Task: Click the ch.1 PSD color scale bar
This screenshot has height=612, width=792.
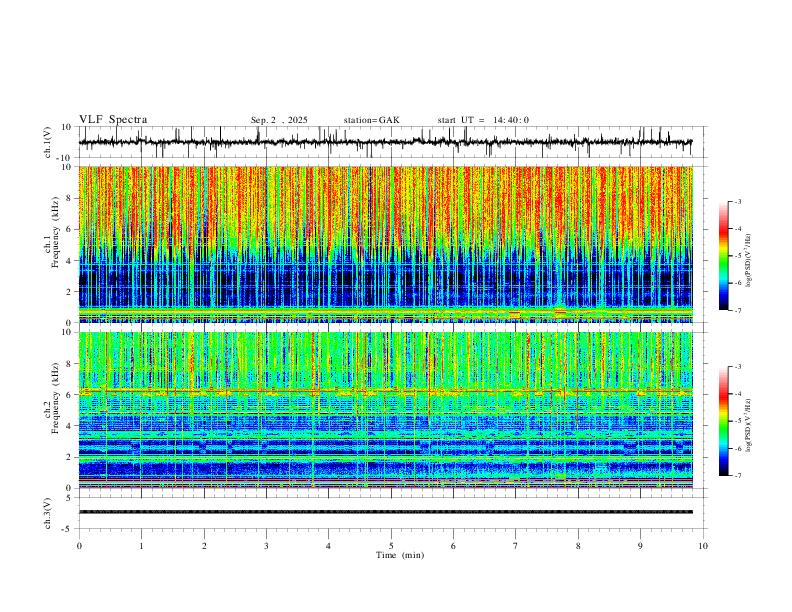Action: 723,256
